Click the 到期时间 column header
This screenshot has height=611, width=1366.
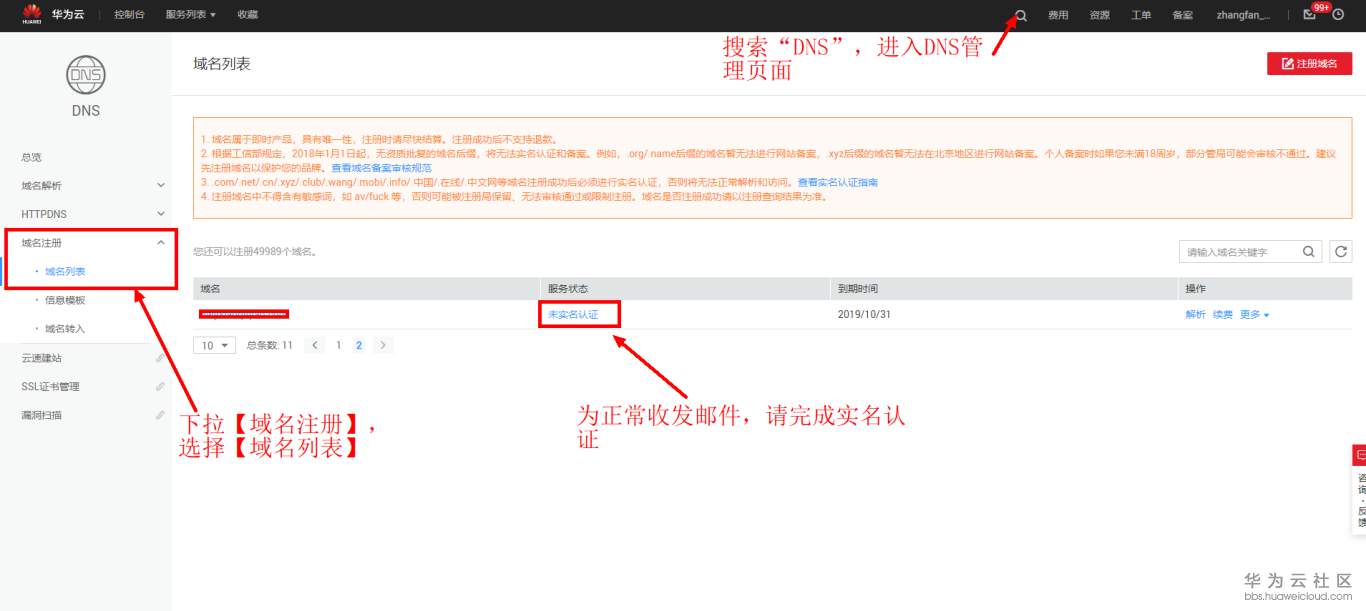coord(857,288)
